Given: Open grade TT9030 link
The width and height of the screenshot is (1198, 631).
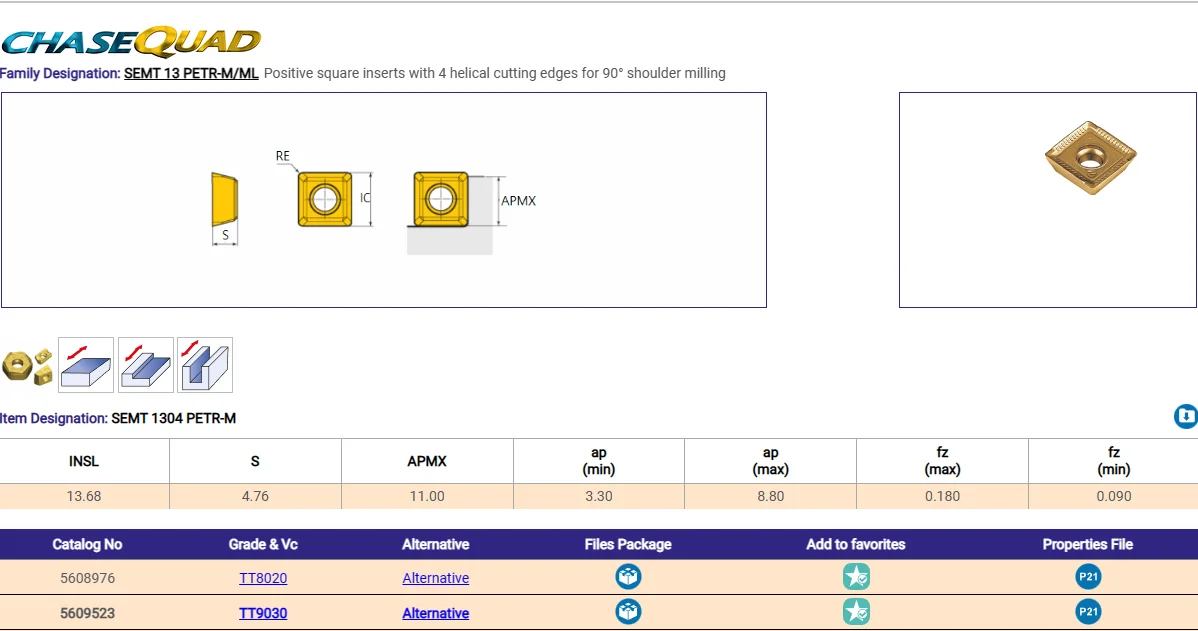Looking at the screenshot, I should pyautogui.click(x=263, y=613).
